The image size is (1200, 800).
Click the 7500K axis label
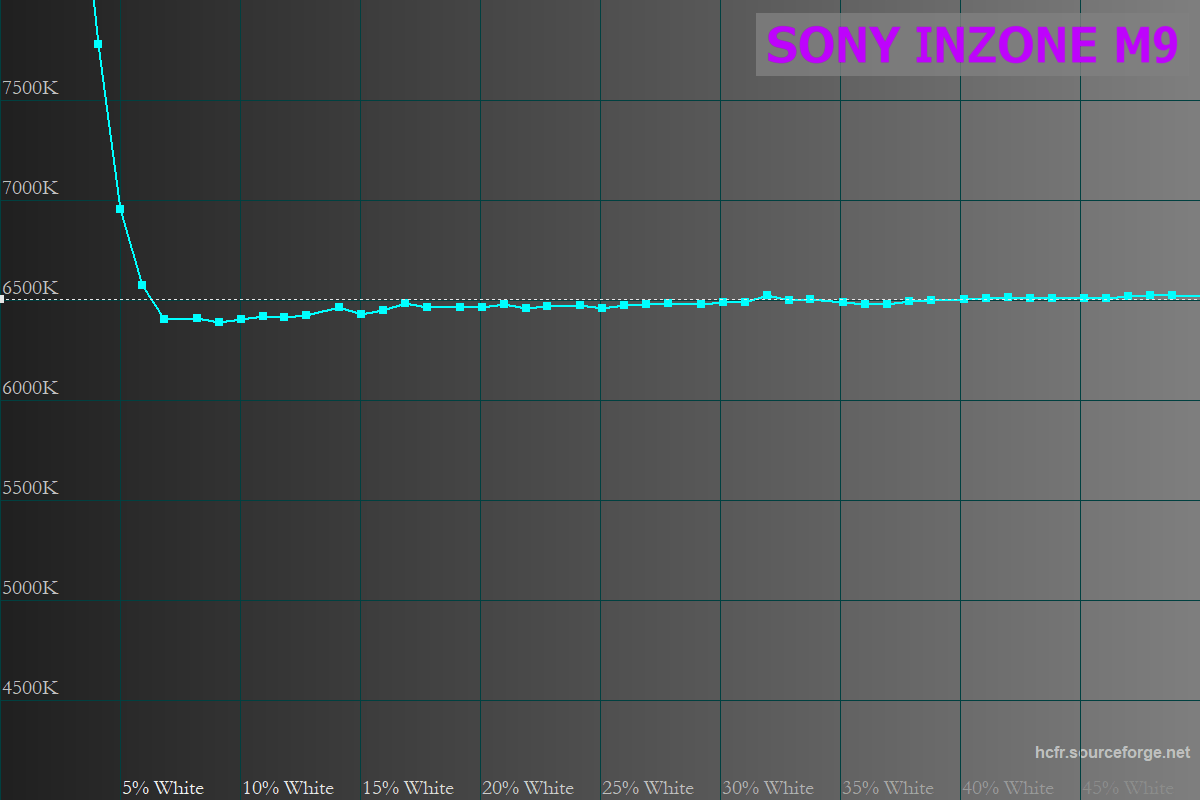pos(30,88)
